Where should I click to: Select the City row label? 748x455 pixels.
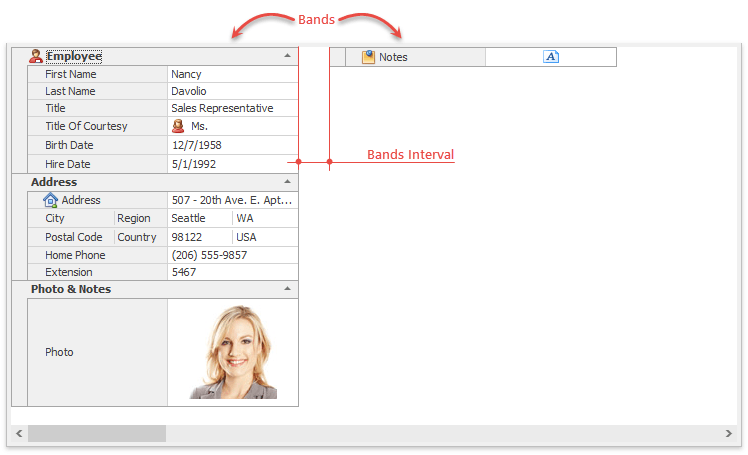(x=55, y=218)
